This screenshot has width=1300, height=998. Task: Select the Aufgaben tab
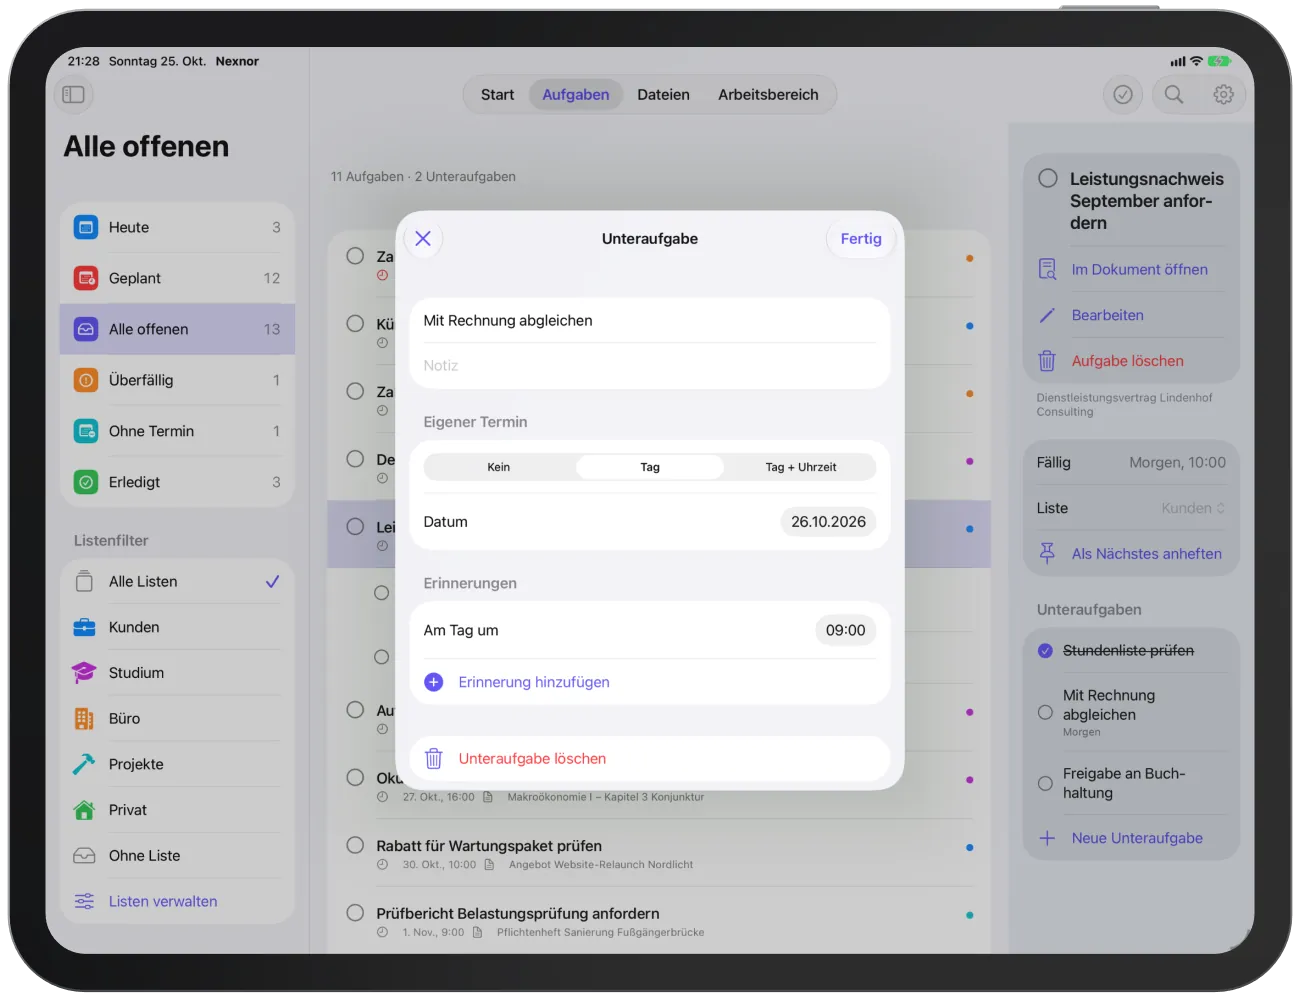(576, 95)
